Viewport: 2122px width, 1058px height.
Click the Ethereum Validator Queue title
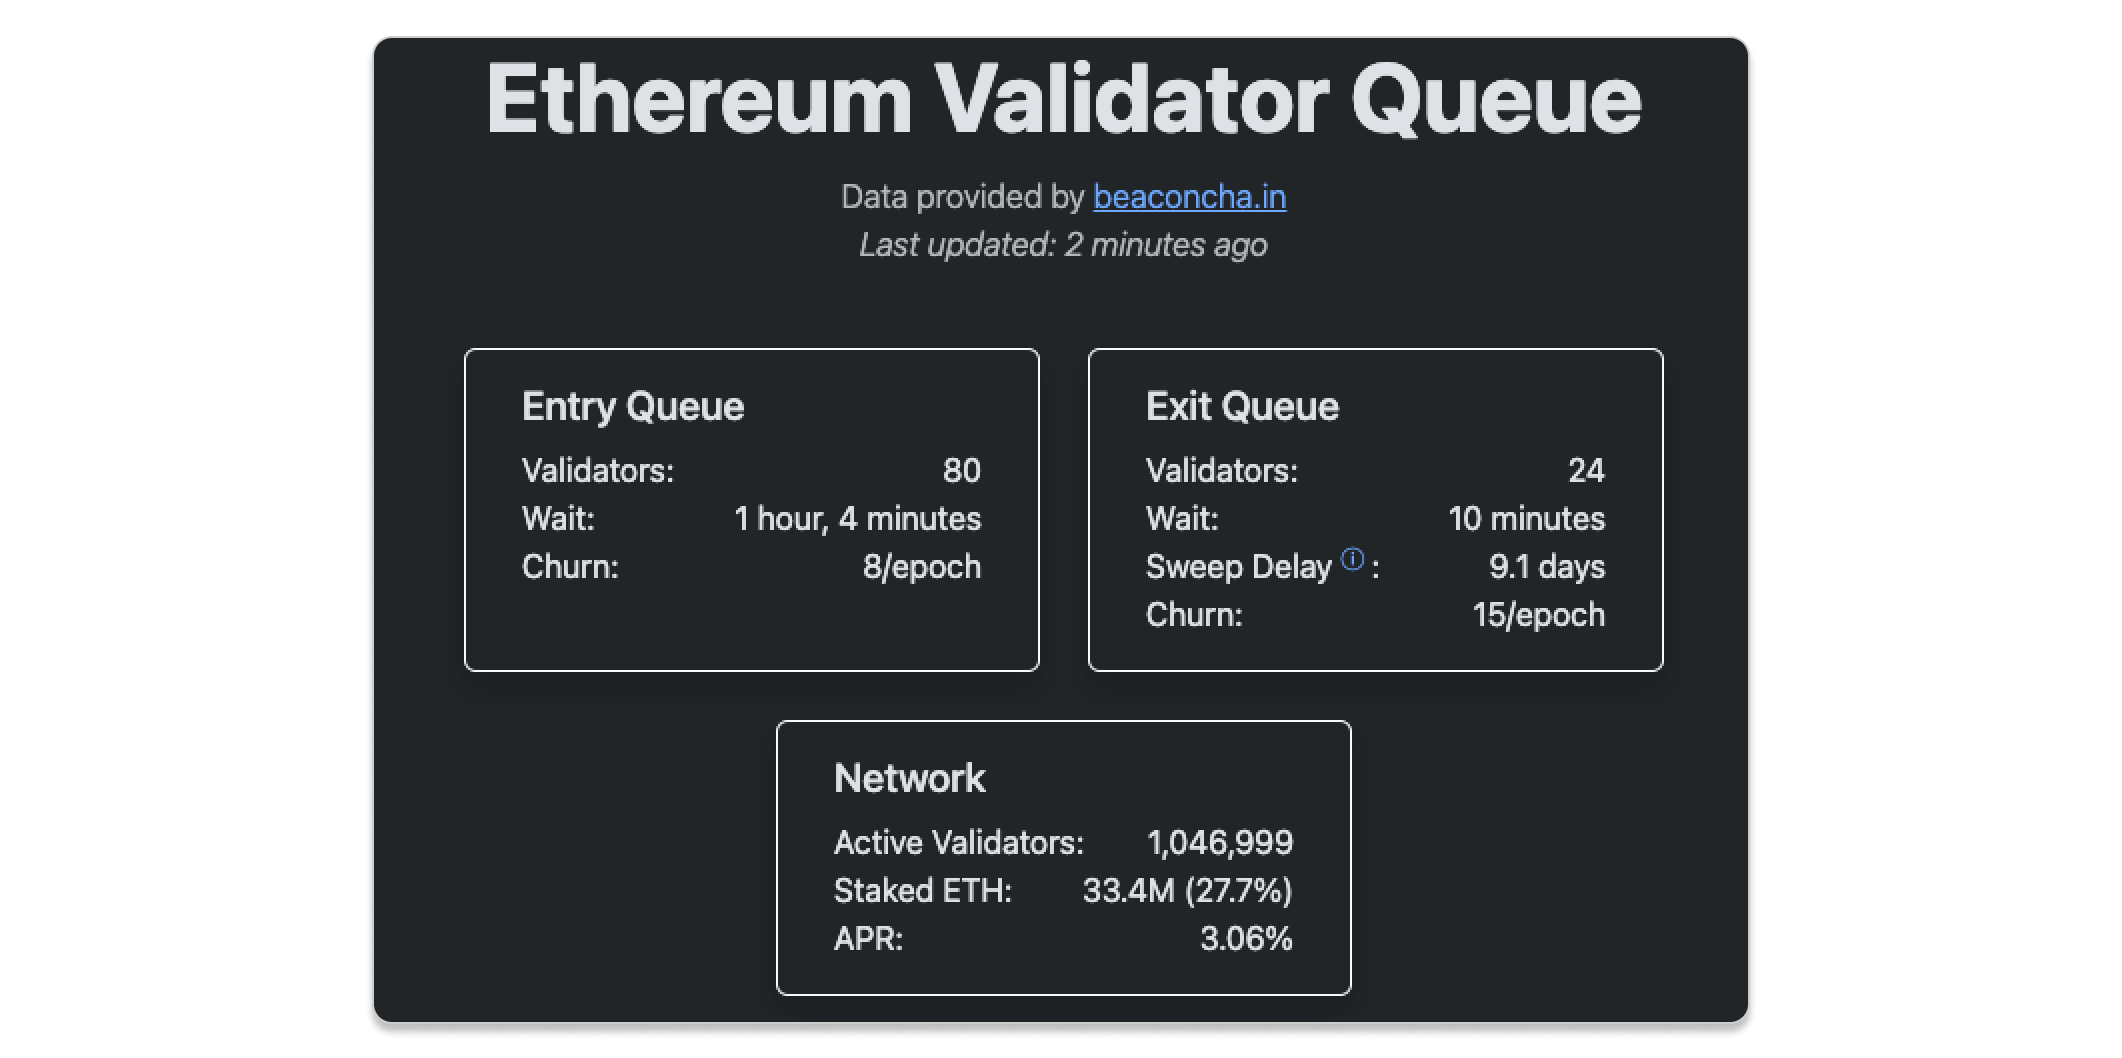coord(1063,99)
